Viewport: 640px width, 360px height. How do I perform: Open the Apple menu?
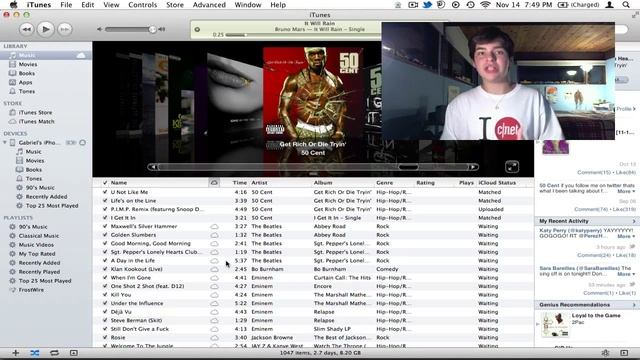[13, 5]
